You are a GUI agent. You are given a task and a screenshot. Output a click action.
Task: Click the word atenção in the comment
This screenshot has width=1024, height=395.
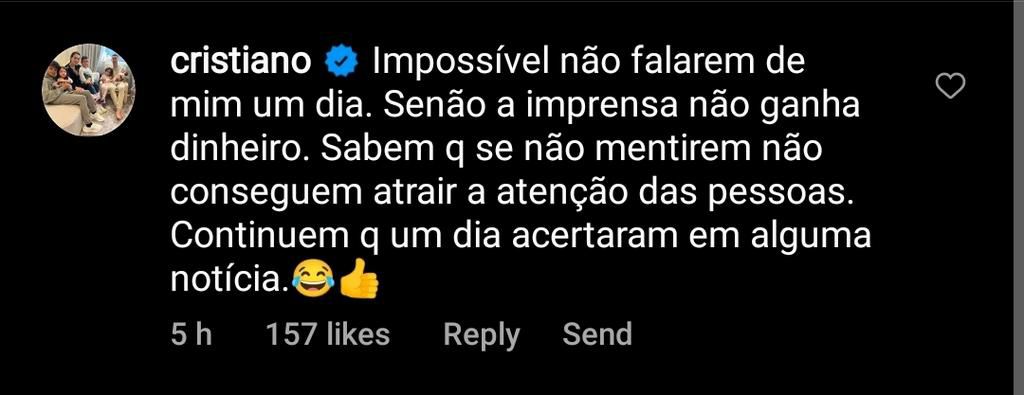(x=546, y=194)
